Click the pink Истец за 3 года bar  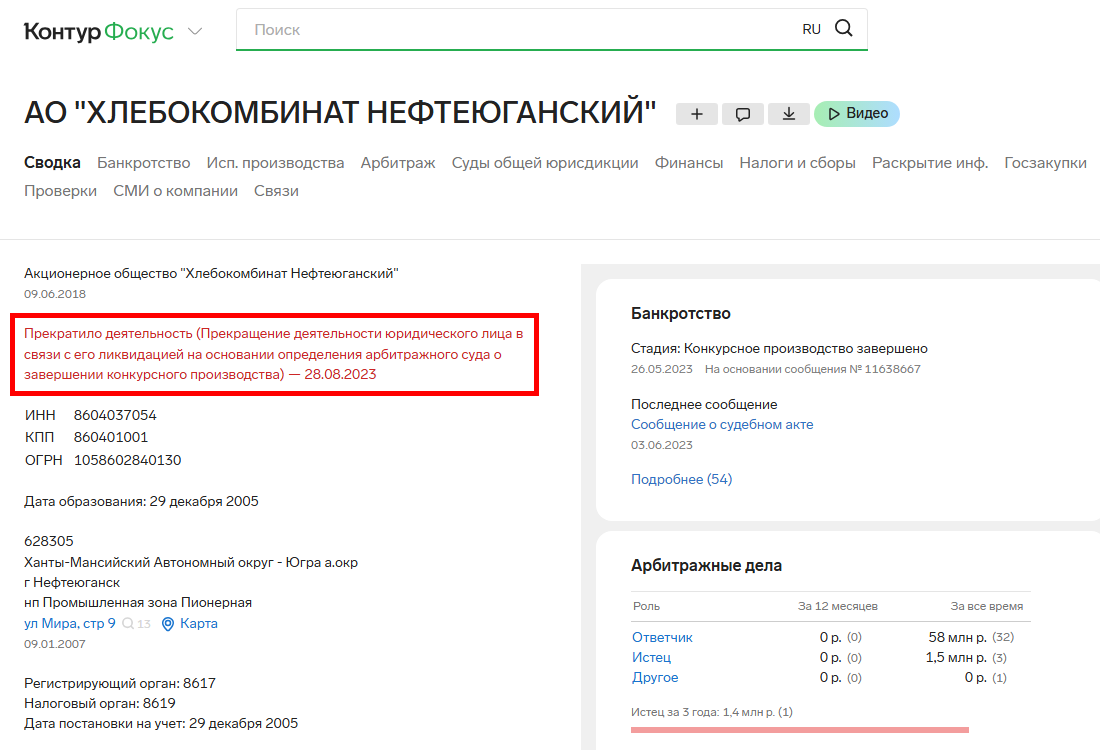[x=800, y=730]
